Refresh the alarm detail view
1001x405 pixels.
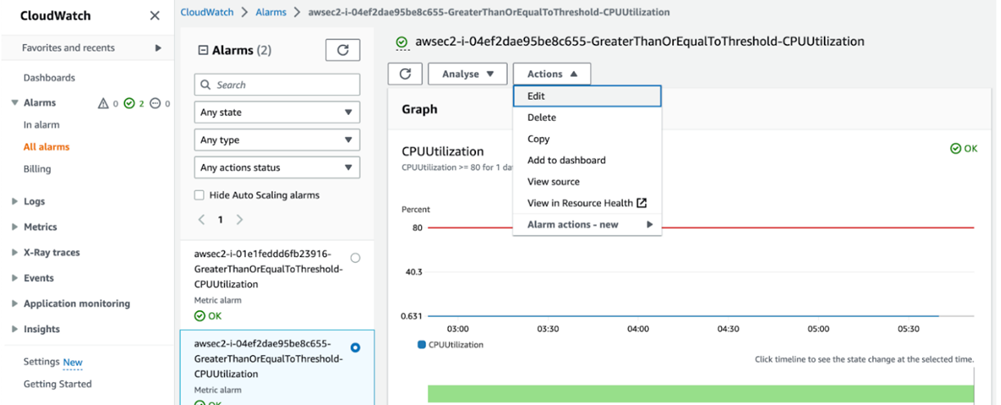(405, 74)
